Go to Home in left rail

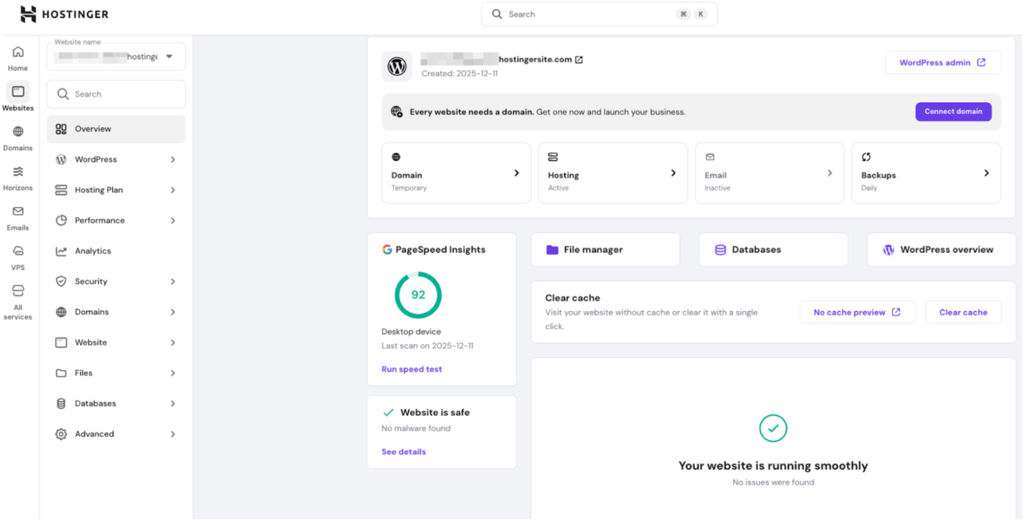[18, 58]
